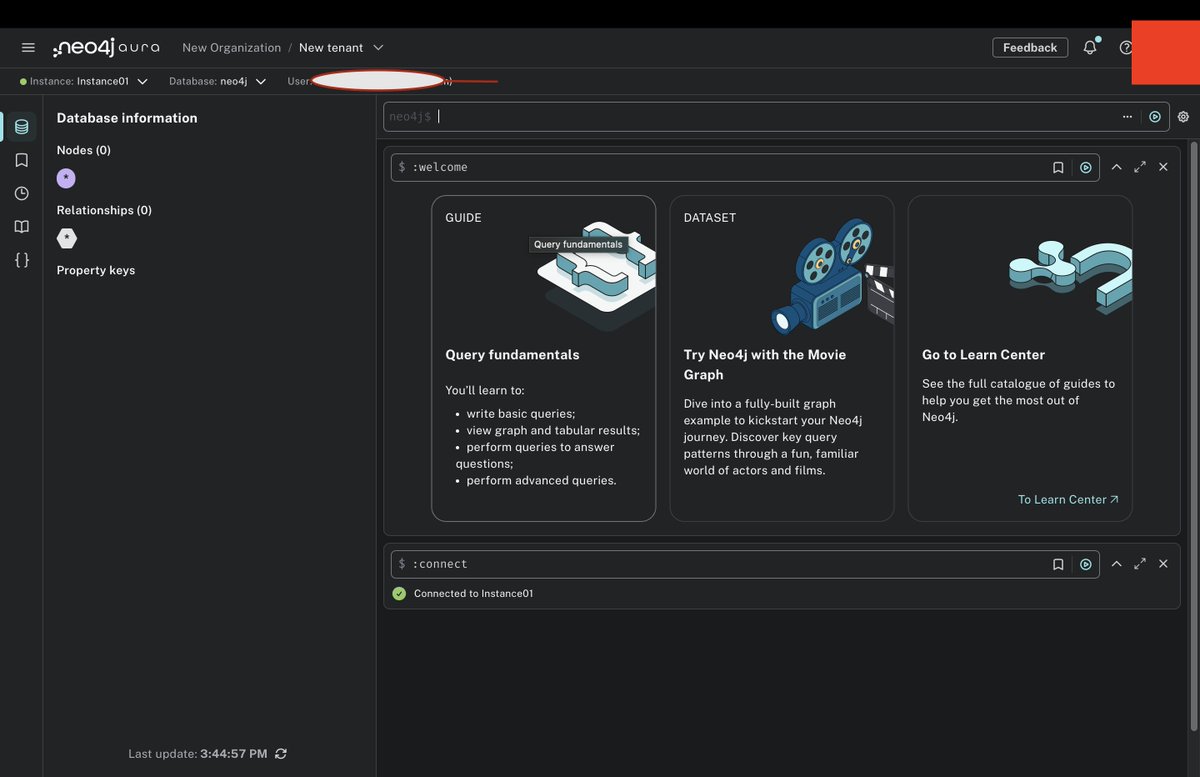Image resolution: width=1200 pixels, height=777 pixels.
Task: Open Database information sidebar icon
Action: click(21, 127)
